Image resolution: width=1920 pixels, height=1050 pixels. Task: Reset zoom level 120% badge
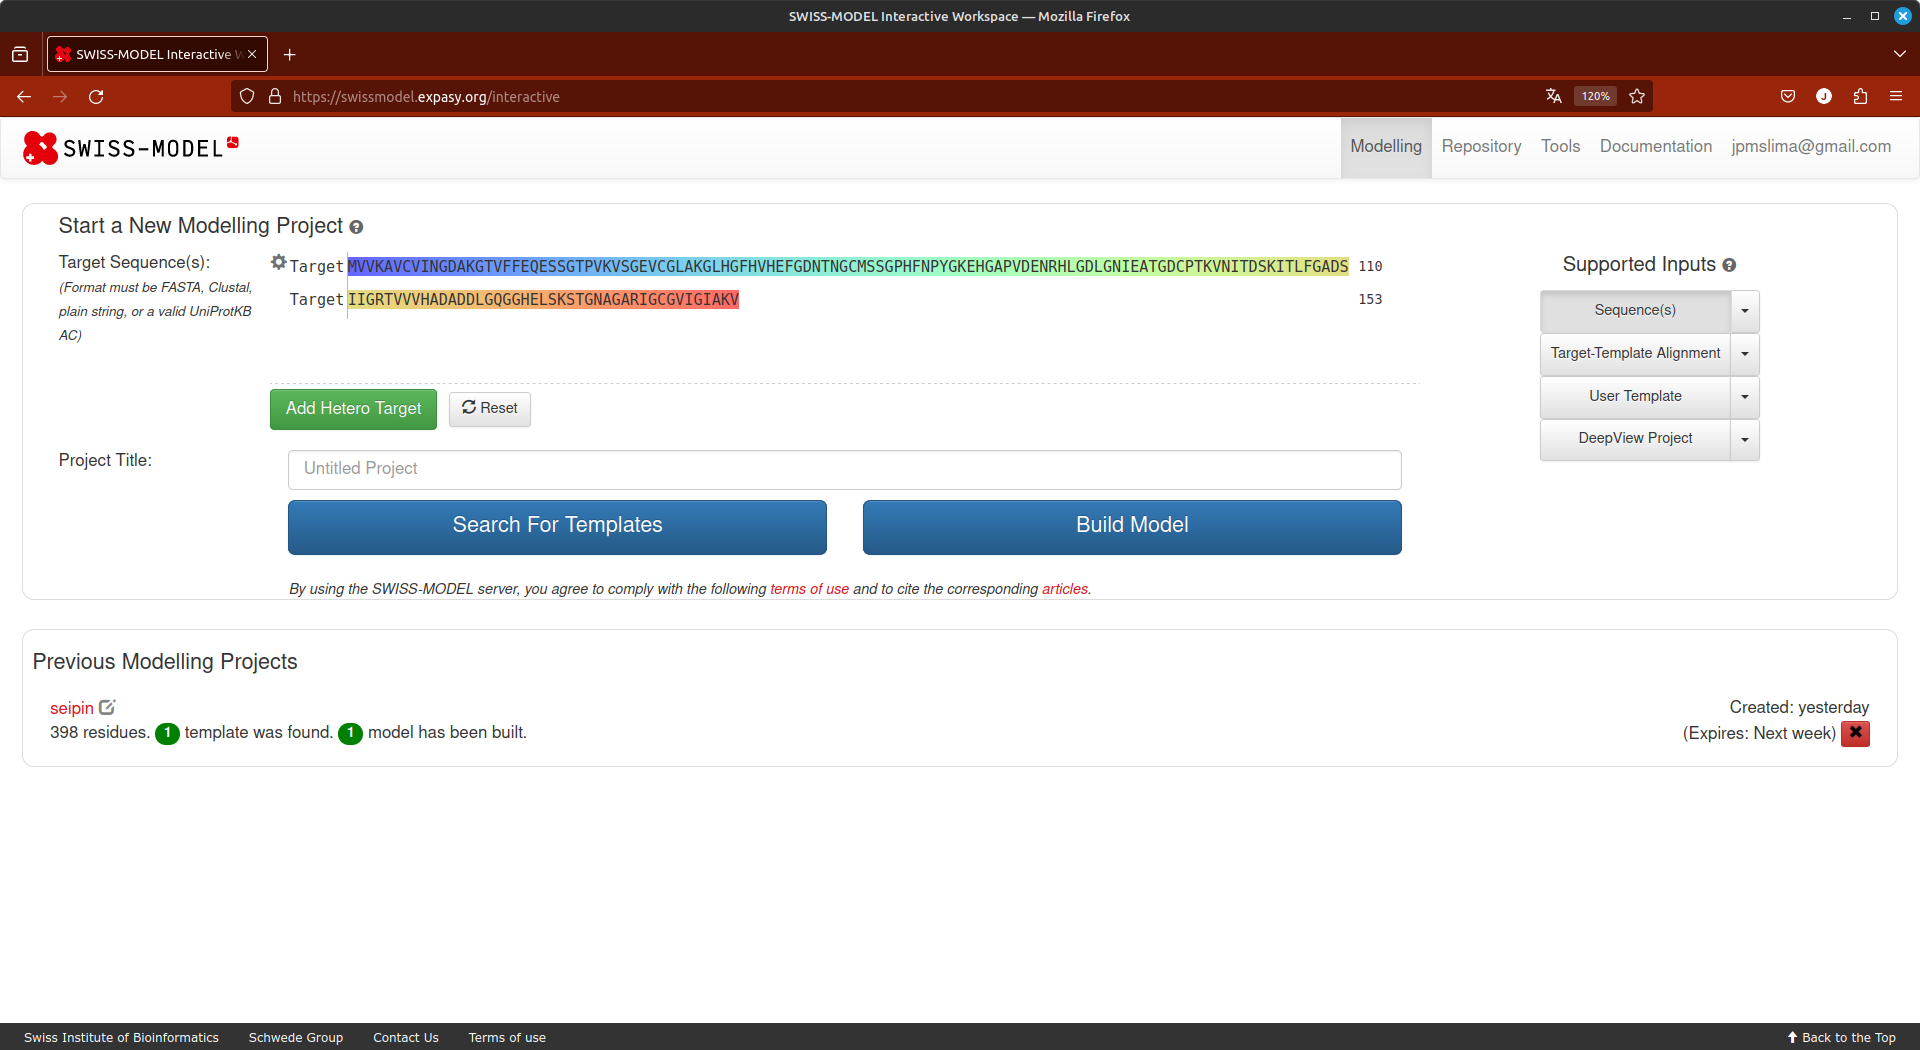(1595, 96)
